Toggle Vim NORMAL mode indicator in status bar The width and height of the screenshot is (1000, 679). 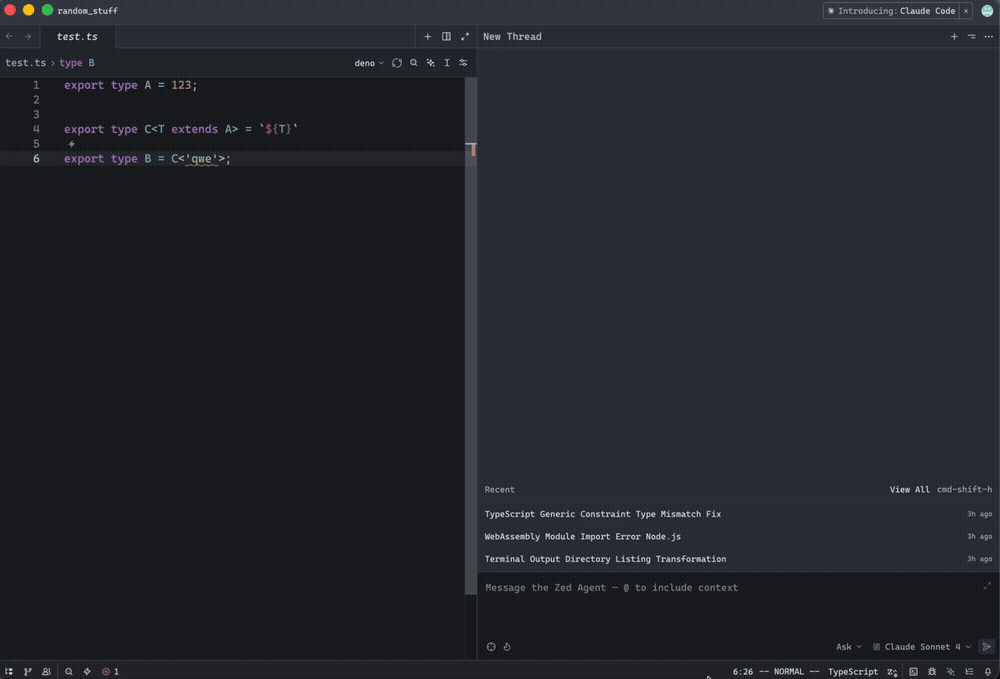(x=788, y=671)
